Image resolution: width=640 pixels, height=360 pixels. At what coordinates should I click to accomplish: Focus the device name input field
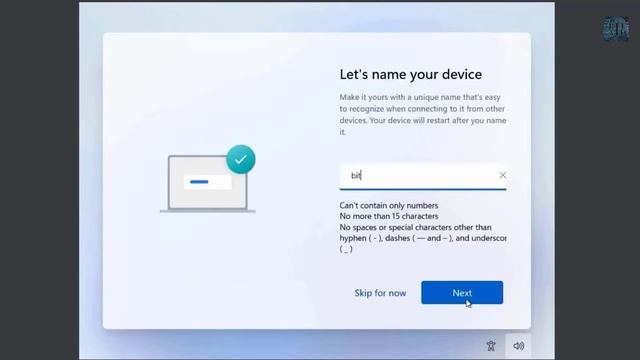(423, 176)
